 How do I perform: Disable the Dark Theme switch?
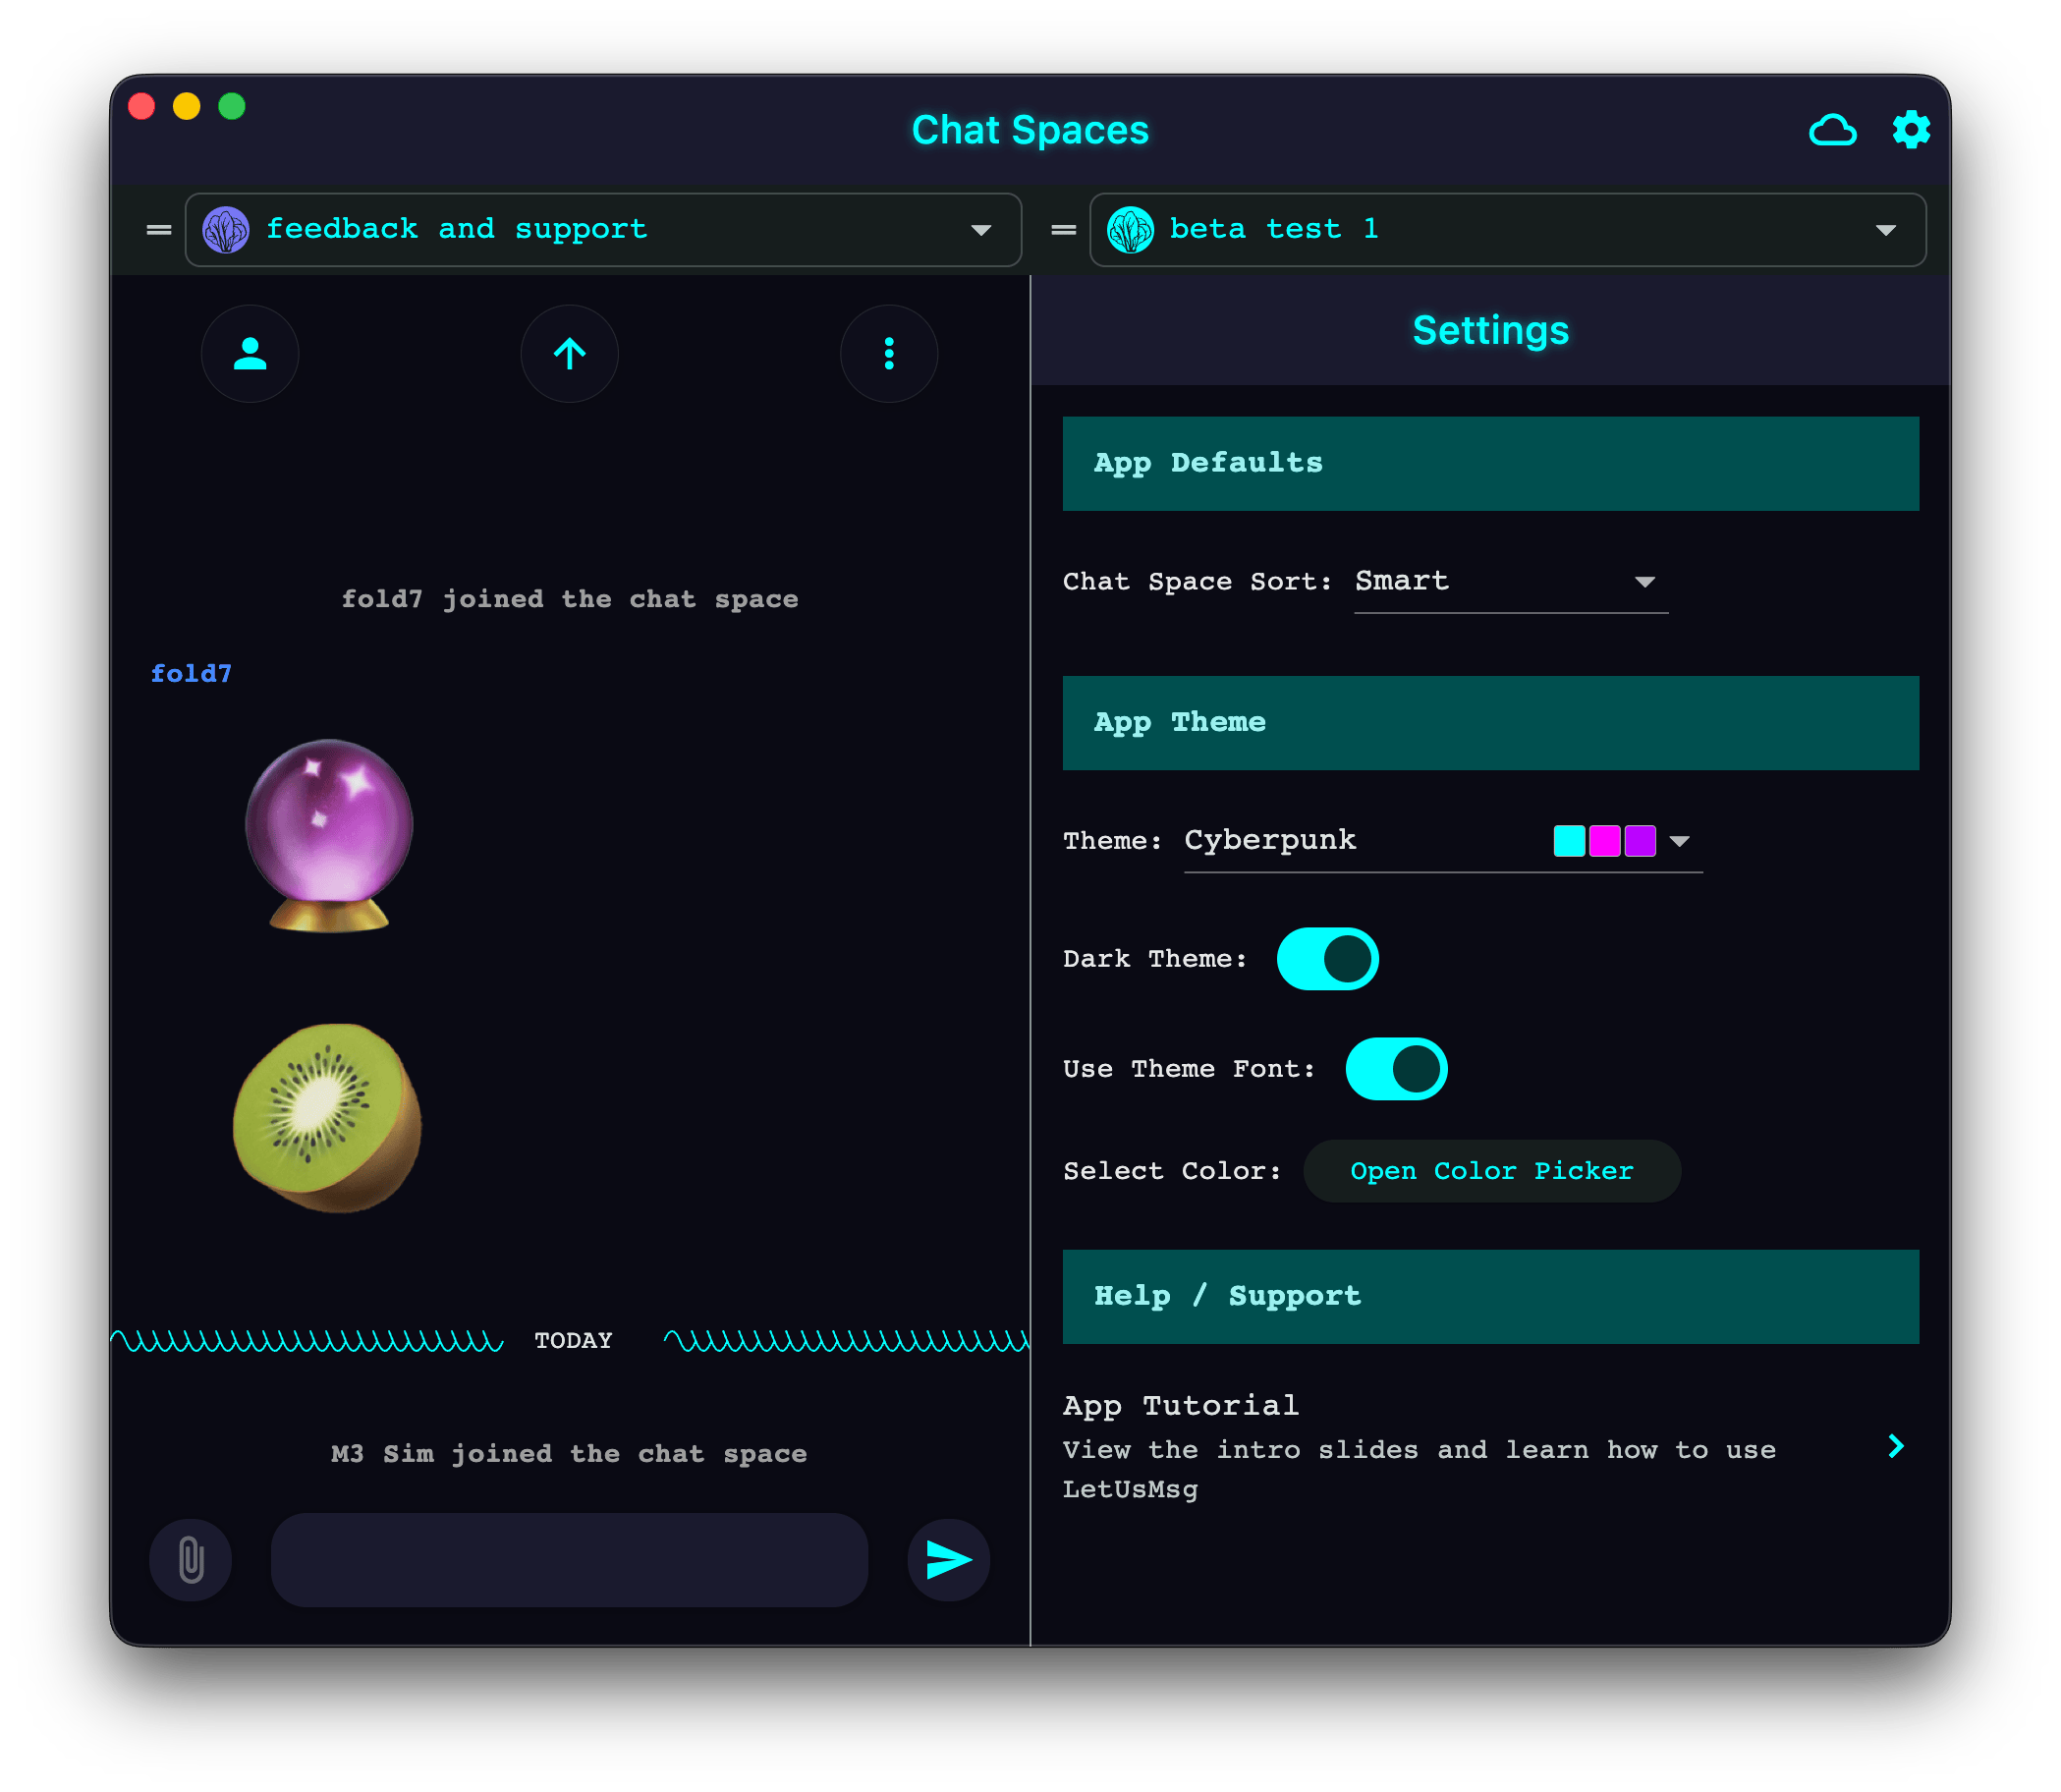1327,959
